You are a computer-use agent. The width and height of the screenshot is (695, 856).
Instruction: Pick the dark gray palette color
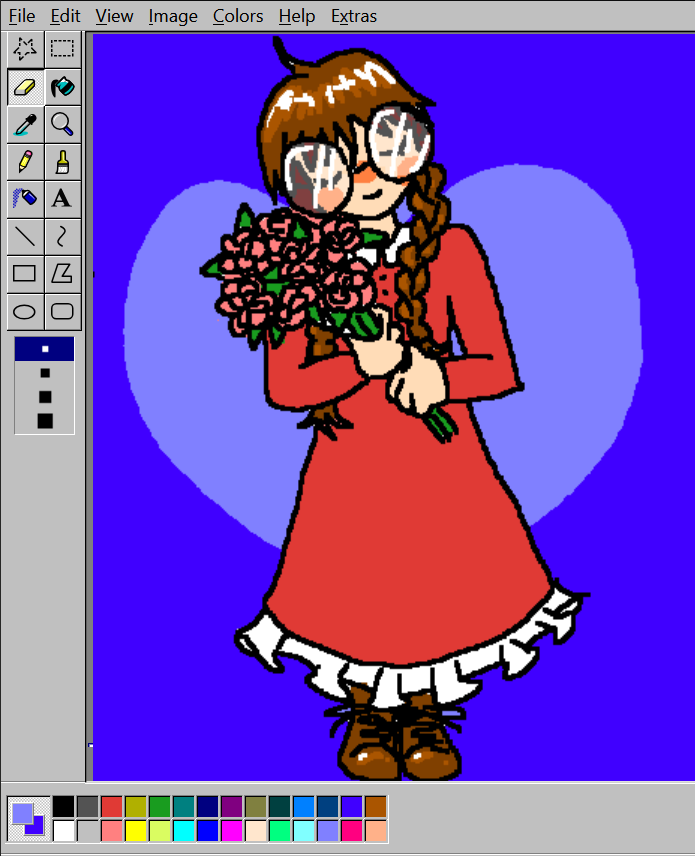(x=87, y=807)
